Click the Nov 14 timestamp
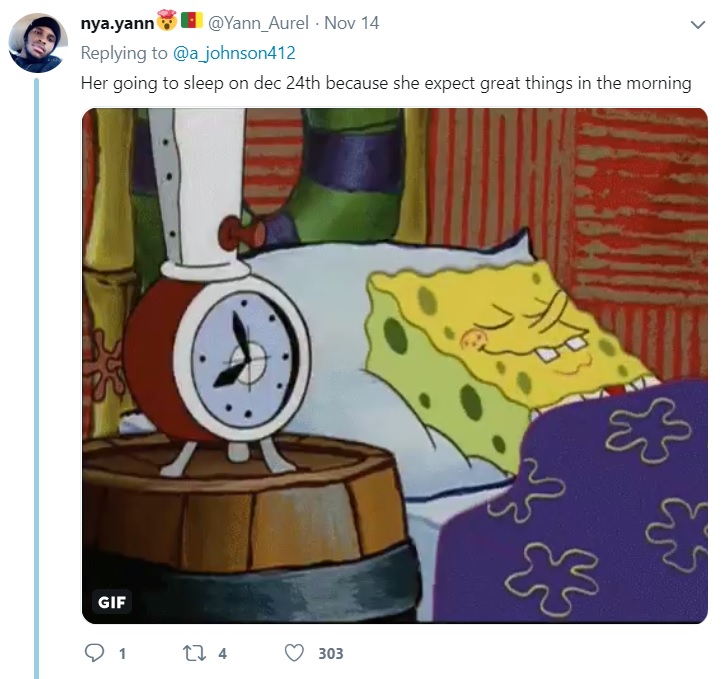This screenshot has height=679, width=722. (x=352, y=23)
